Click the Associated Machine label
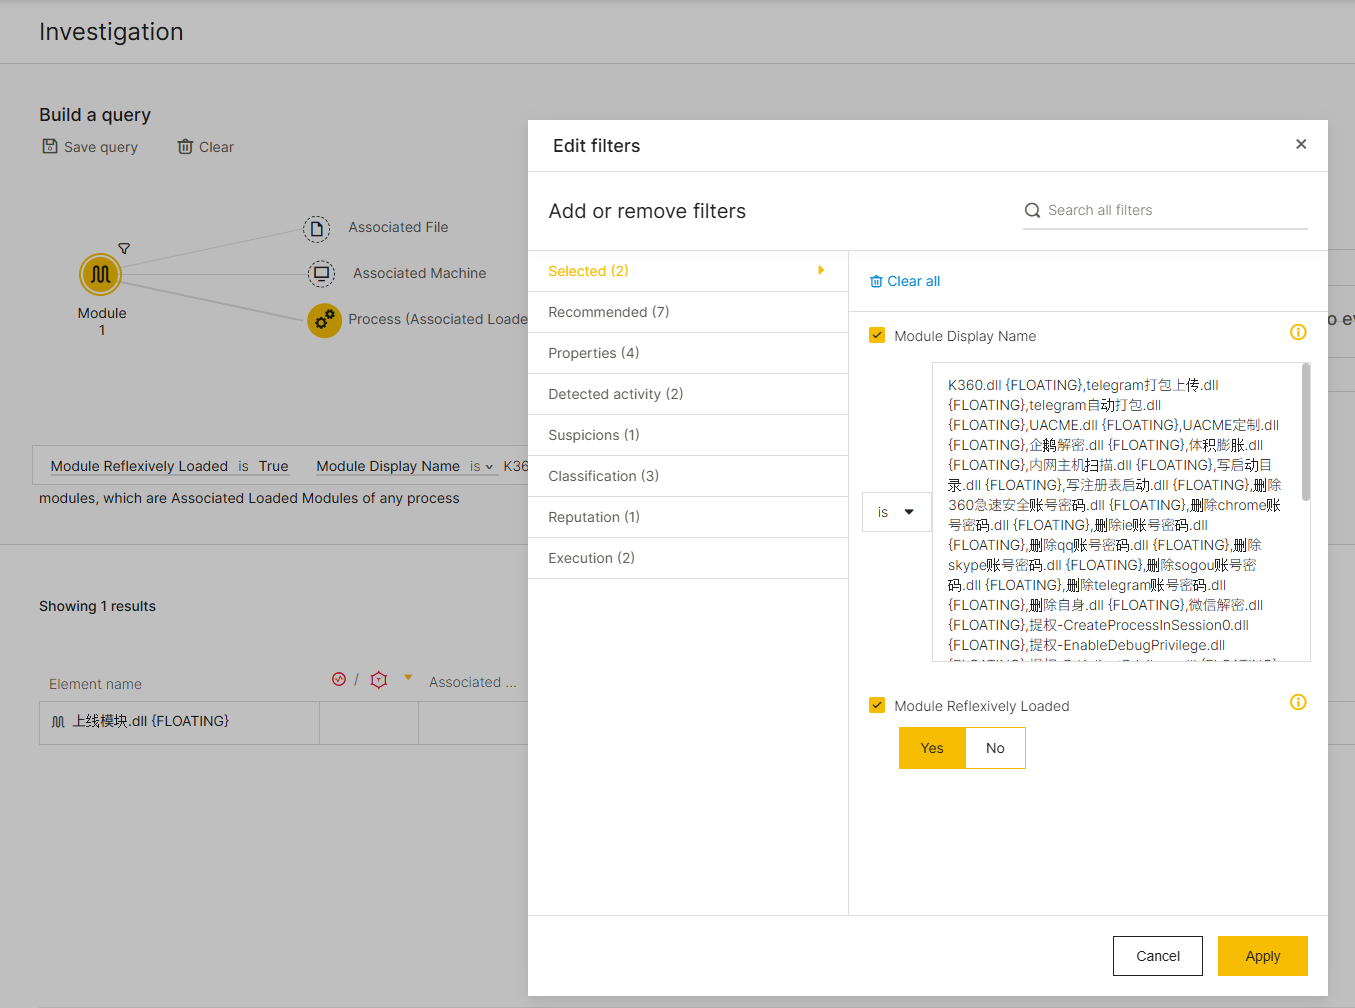The height and width of the screenshot is (1008, 1355). pos(419,273)
